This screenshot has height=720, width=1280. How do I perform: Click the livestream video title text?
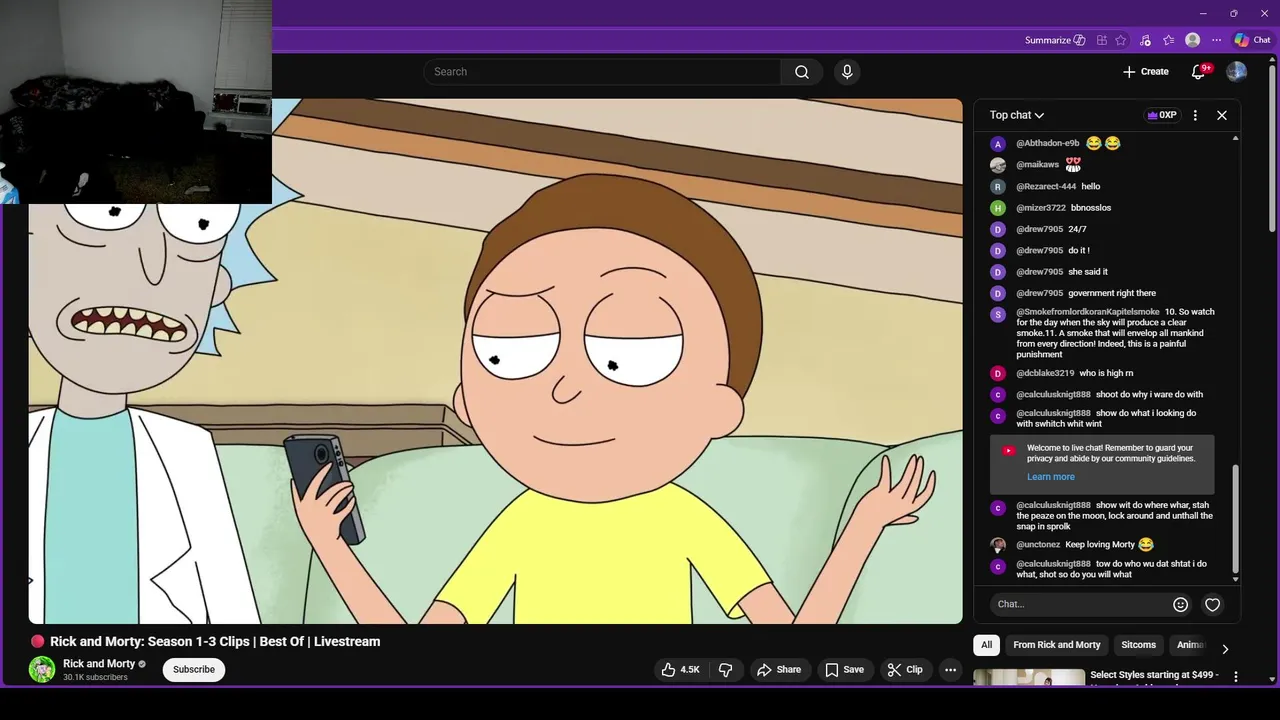pyautogui.click(x=215, y=642)
